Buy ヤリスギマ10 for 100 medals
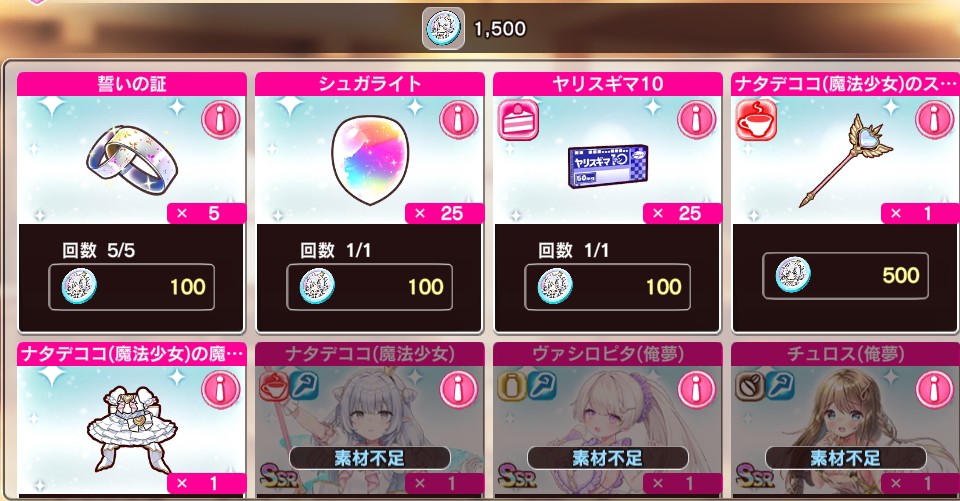 pyautogui.click(x=608, y=287)
